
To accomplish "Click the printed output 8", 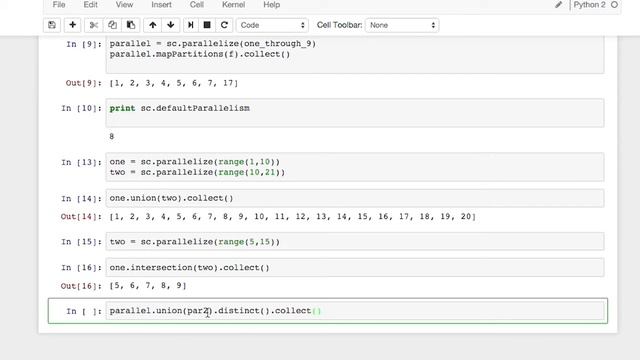I will [x=111, y=136].
